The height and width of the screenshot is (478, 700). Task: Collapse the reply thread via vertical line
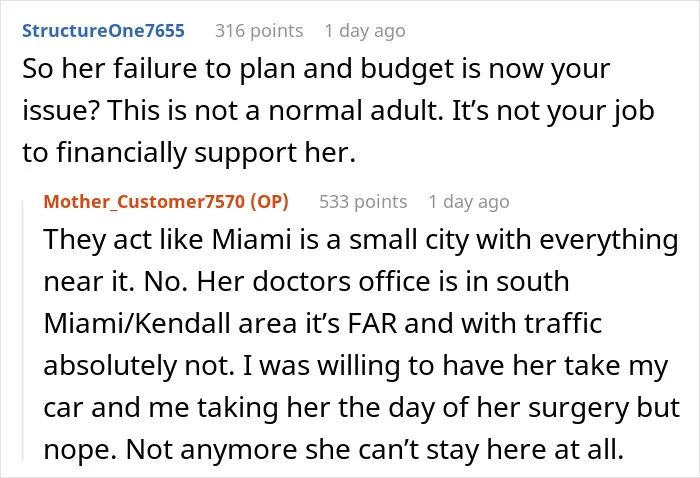[23, 330]
